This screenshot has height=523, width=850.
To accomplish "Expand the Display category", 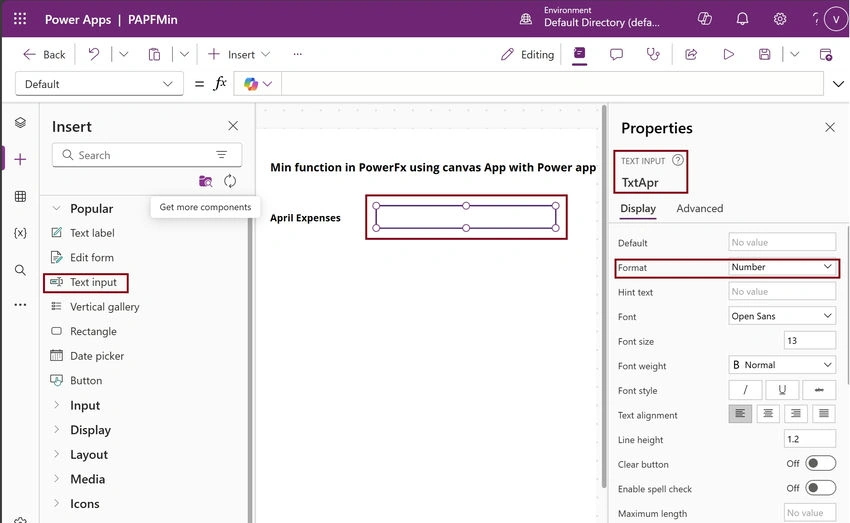I will click(56, 430).
